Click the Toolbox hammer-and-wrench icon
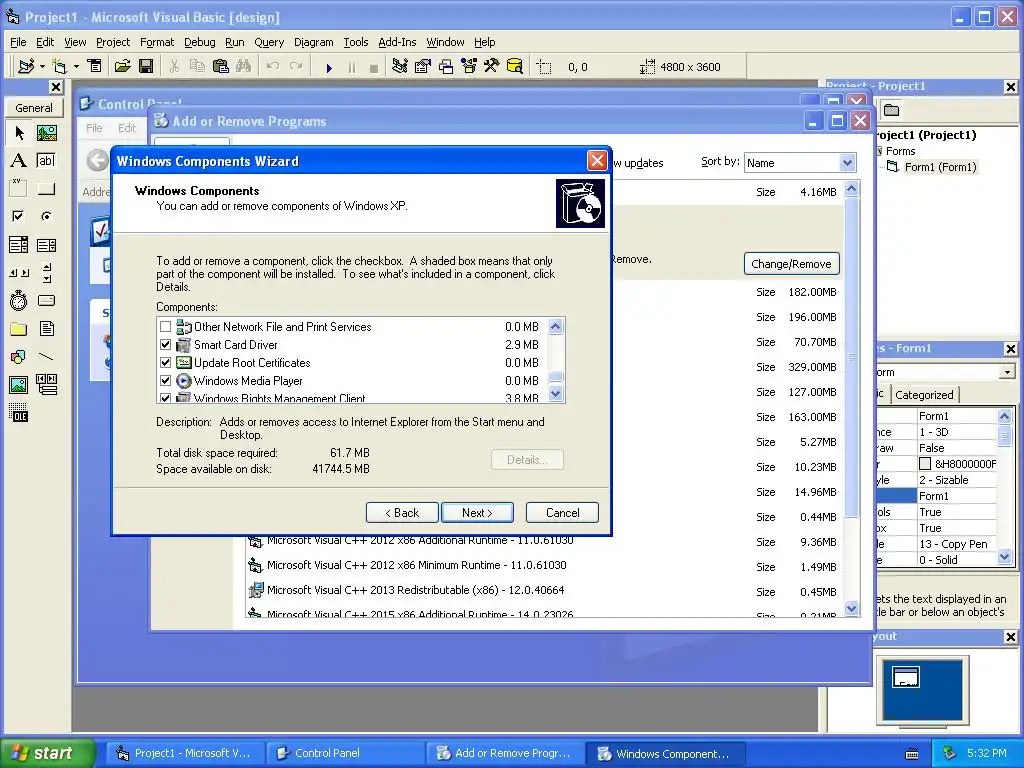Viewport: 1024px width, 768px height. 492,66
